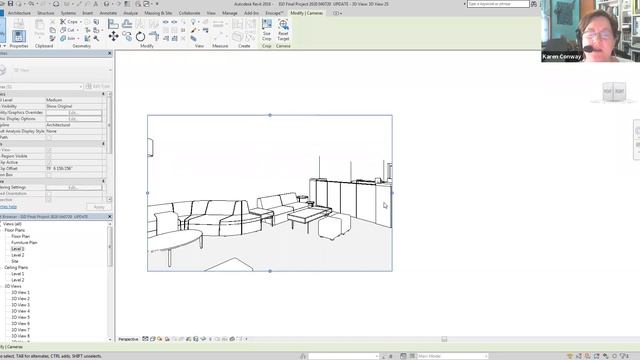Click the text tool A icon in quick access toolbar
This screenshot has height=360, width=640.
tap(96, 4)
